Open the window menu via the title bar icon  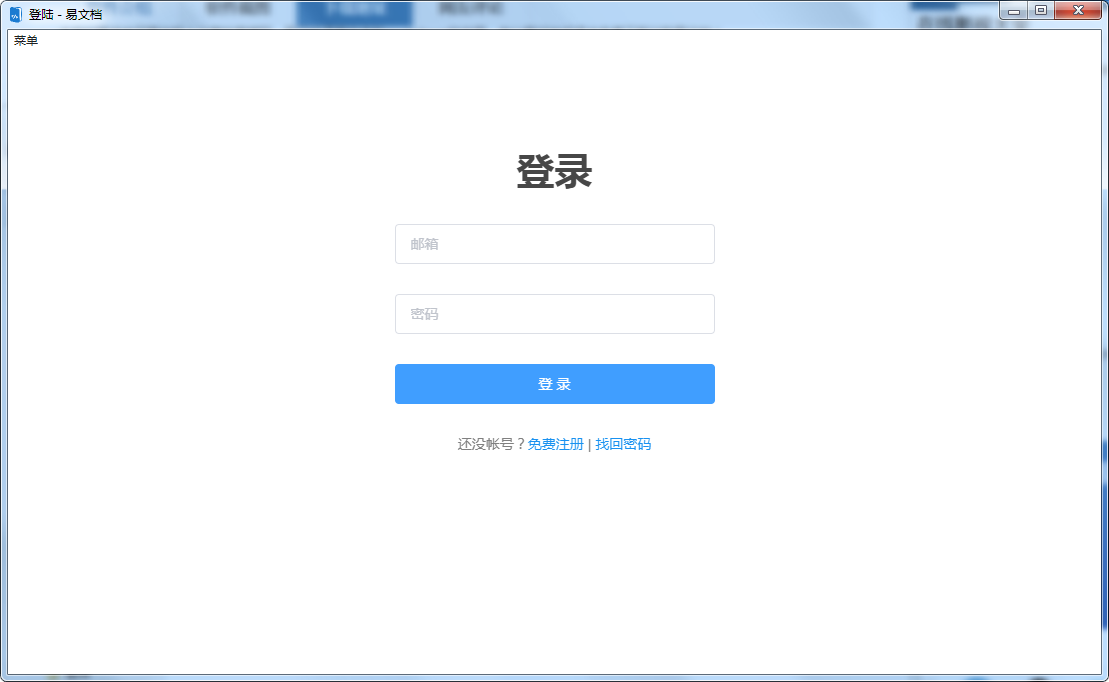14,10
